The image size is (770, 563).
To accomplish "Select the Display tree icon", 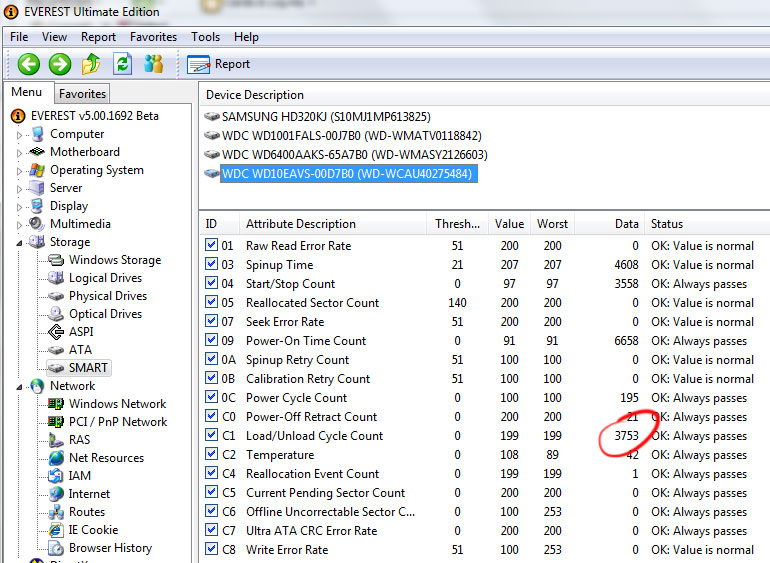I will click(37, 206).
